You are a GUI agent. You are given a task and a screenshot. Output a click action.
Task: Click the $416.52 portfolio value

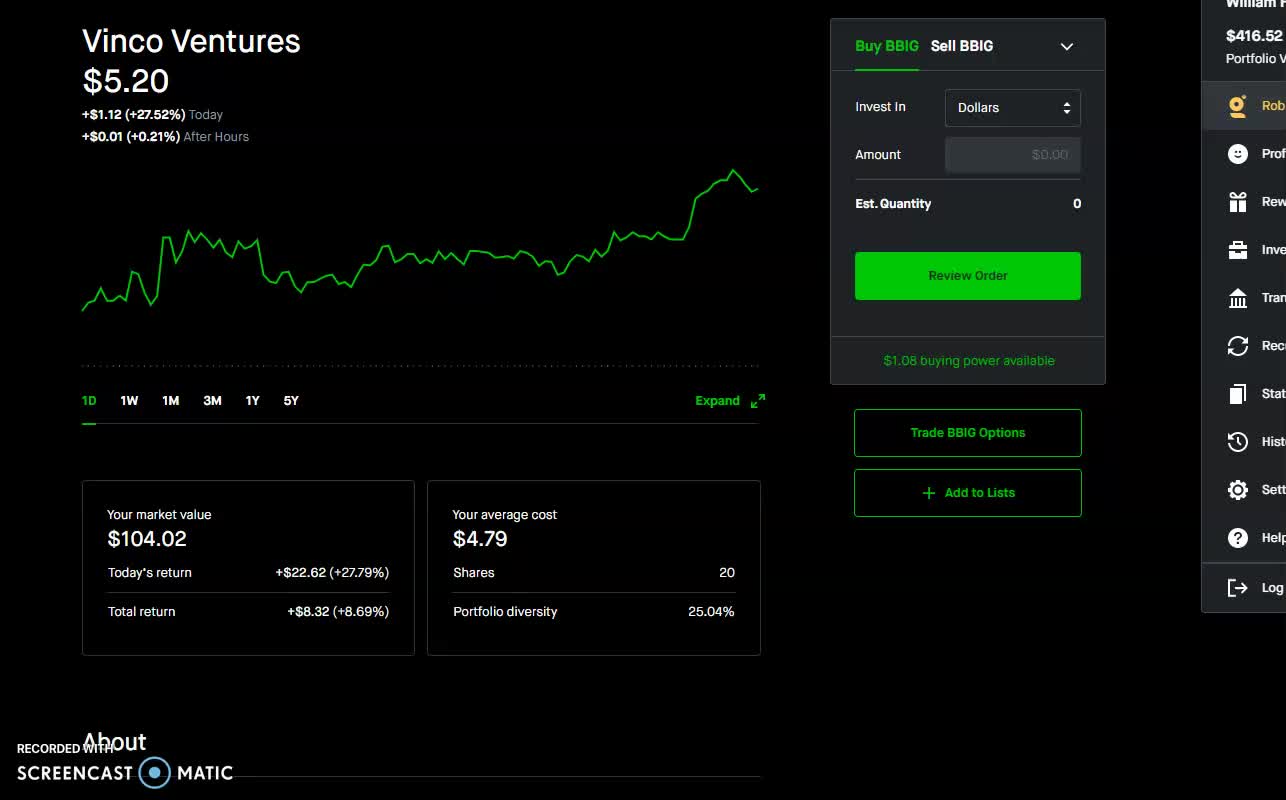click(x=1254, y=36)
